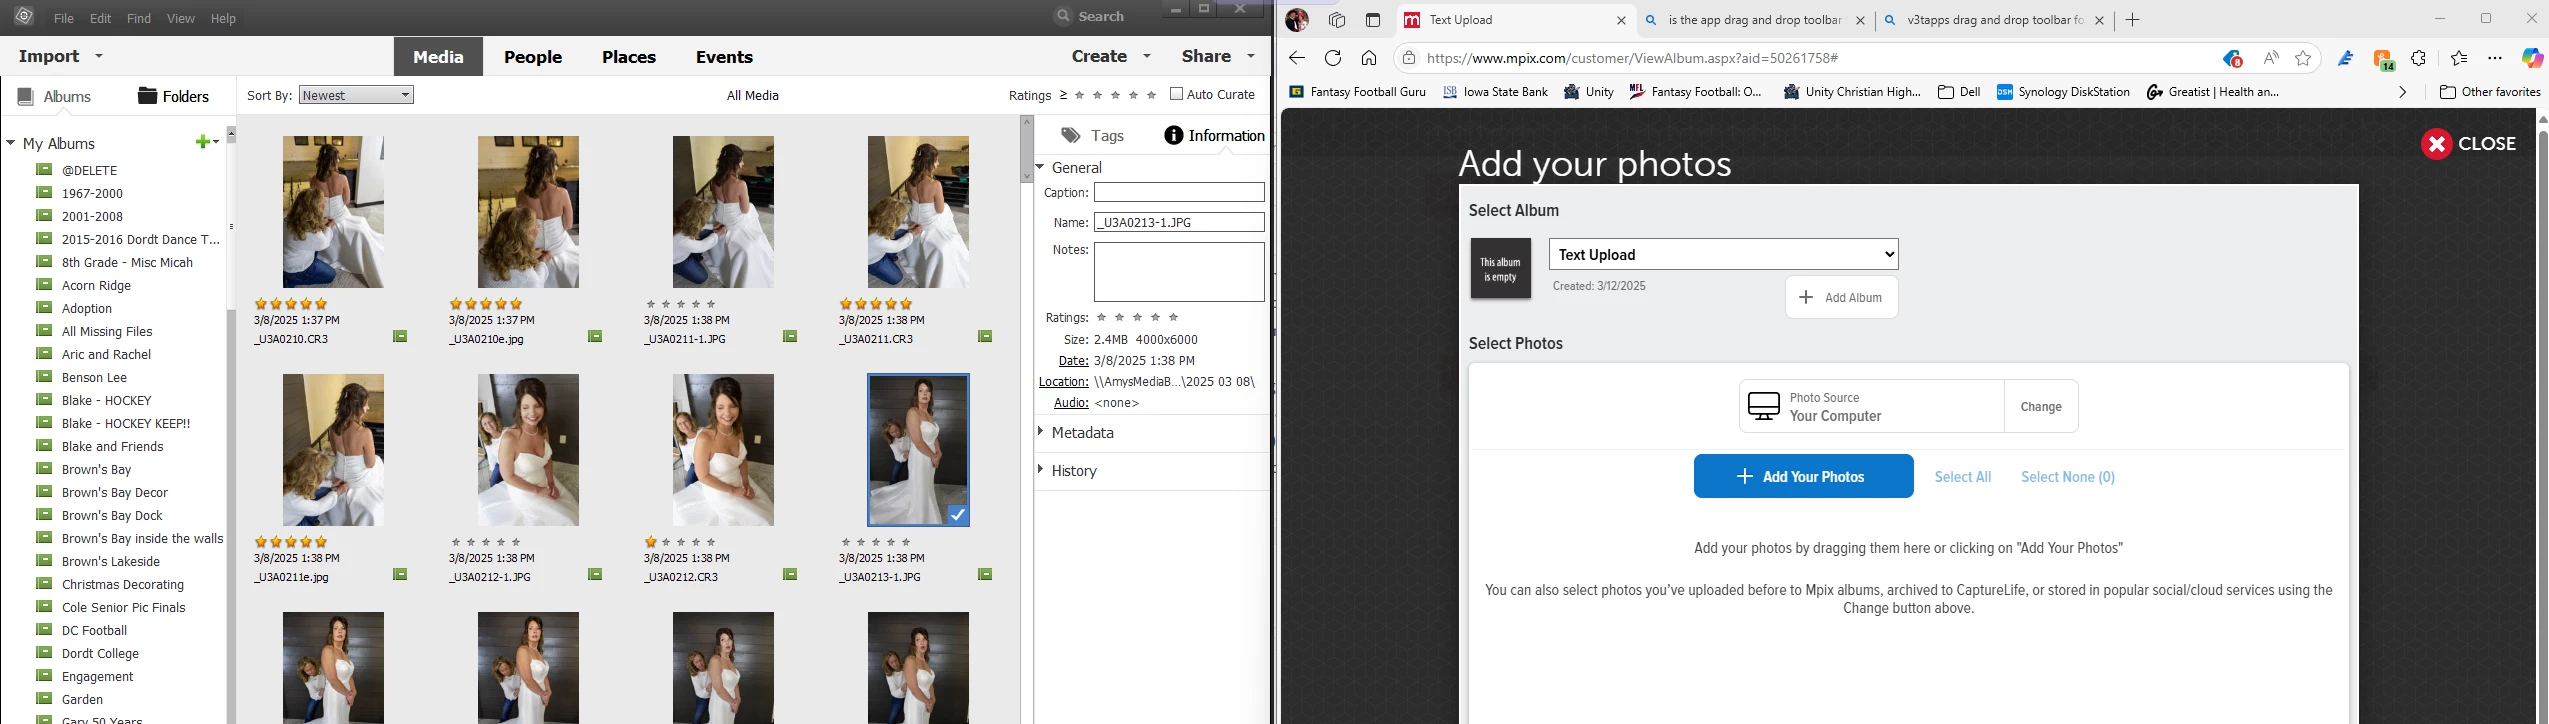Enable the Auto Curate checkbox
Image resolution: width=2549 pixels, height=724 pixels.
click(x=1176, y=94)
